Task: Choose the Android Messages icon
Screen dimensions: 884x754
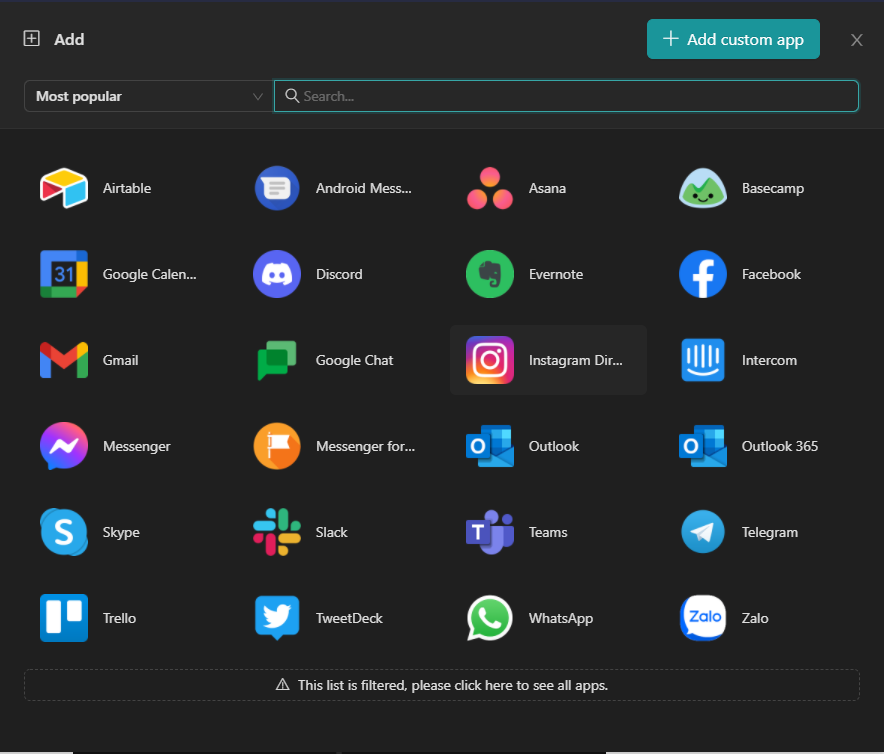Action: pos(276,188)
